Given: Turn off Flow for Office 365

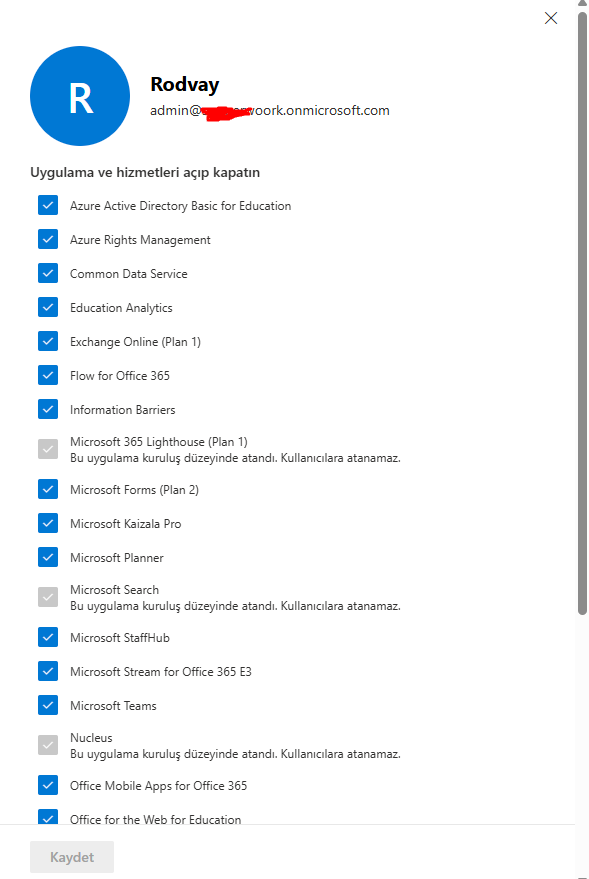Looking at the screenshot, I should point(48,375).
